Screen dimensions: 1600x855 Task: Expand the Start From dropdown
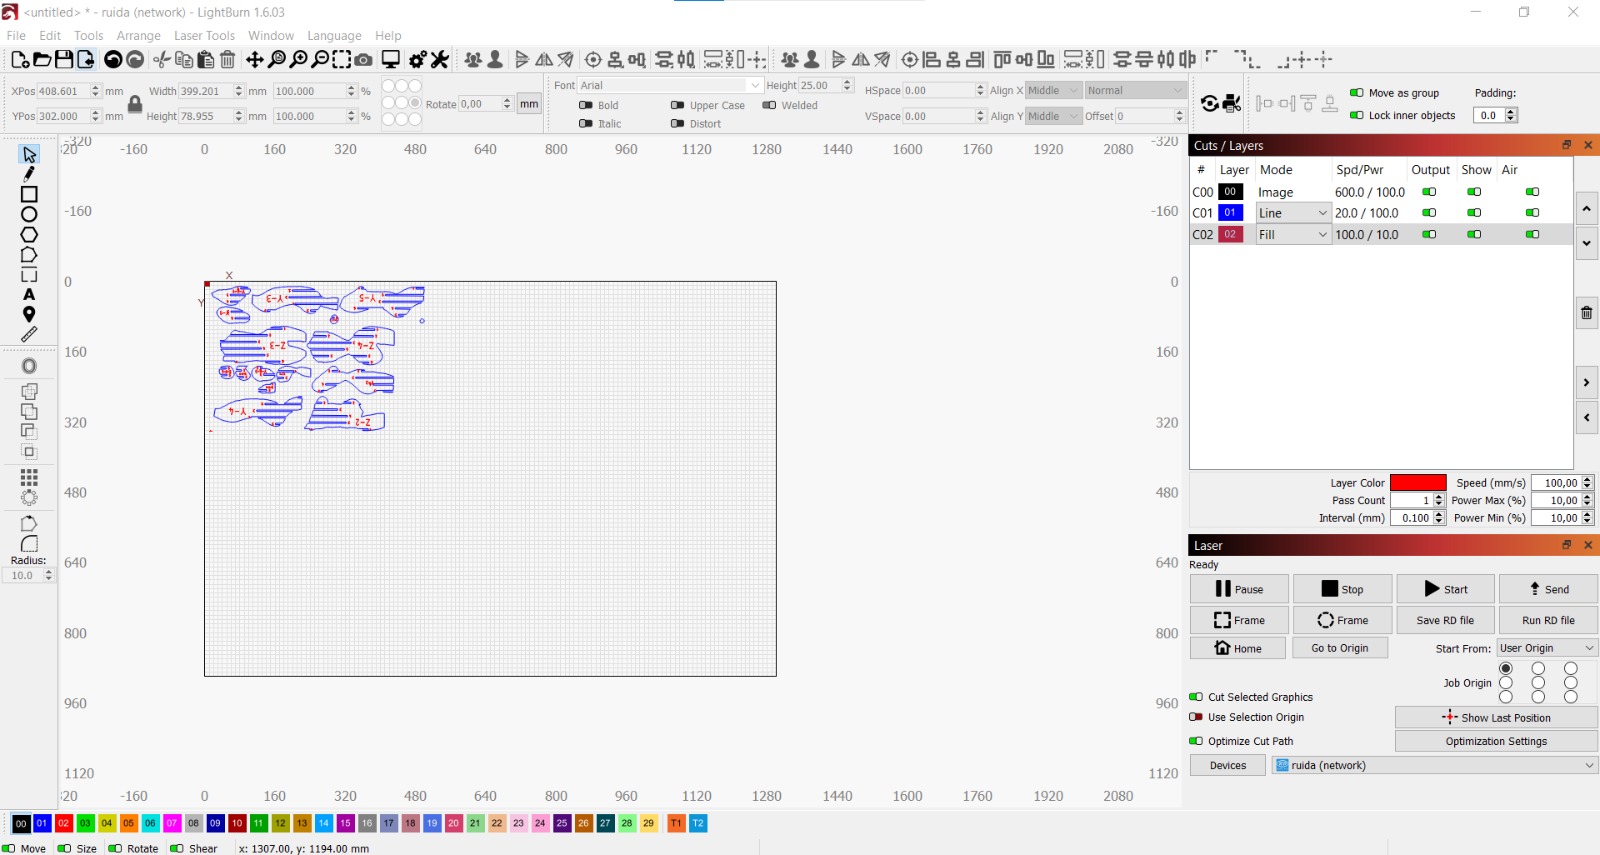click(x=1547, y=648)
